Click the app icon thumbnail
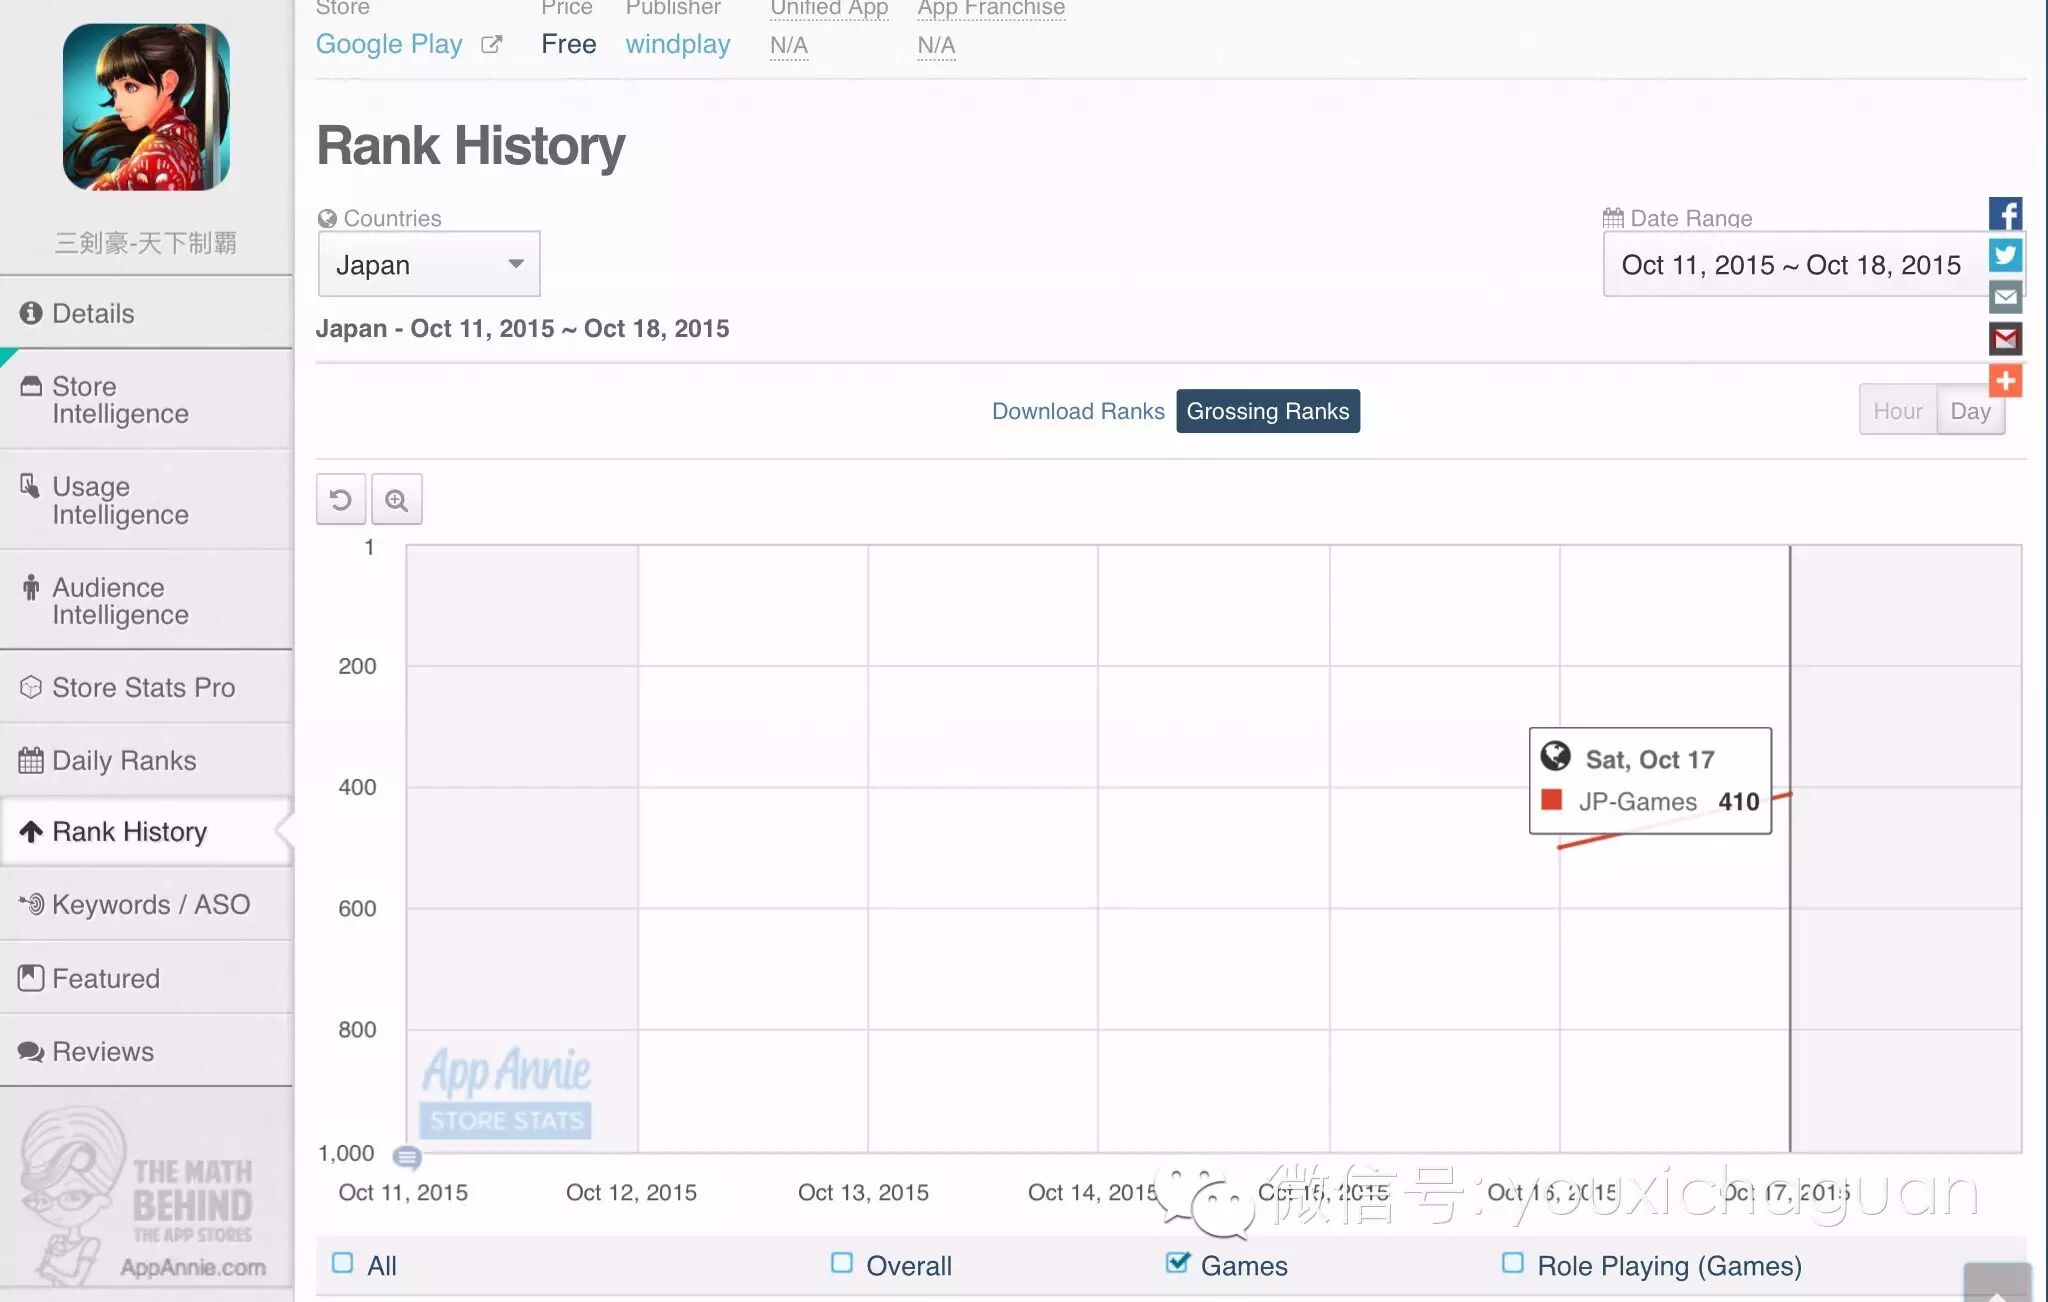Viewport: 2048px width, 1302px height. click(x=146, y=107)
